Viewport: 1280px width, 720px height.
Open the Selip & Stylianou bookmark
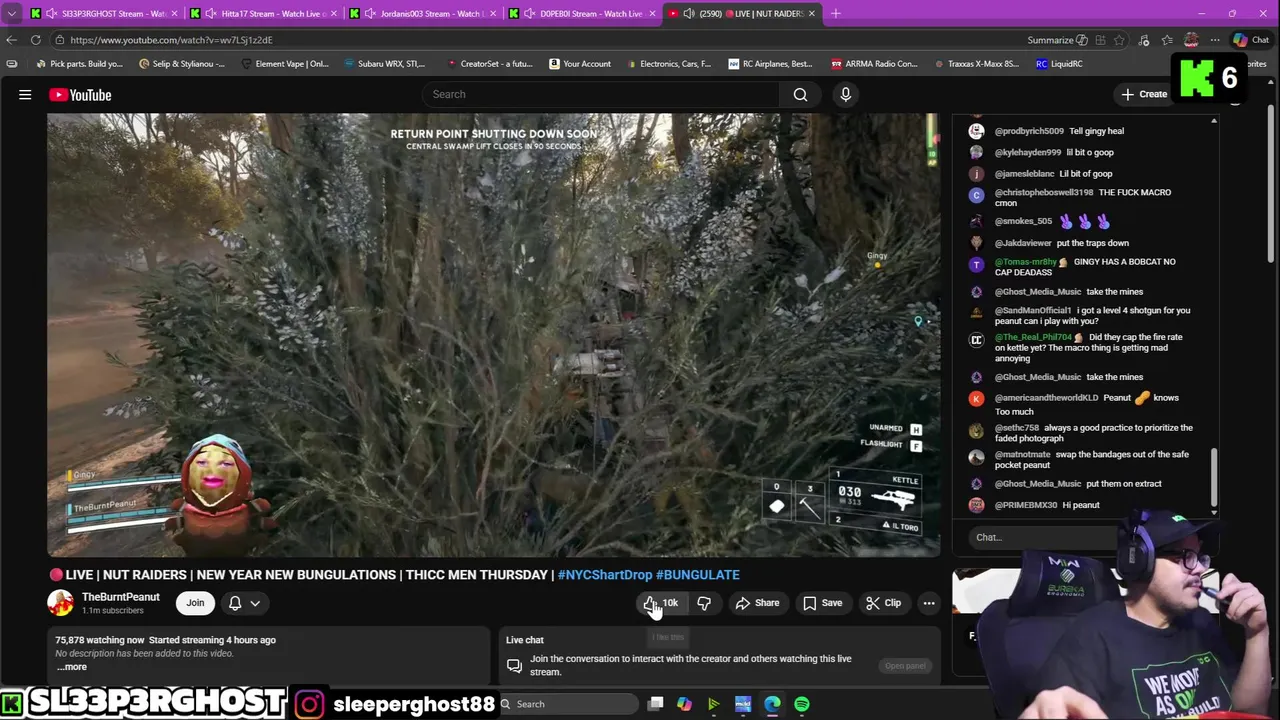pos(182,64)
